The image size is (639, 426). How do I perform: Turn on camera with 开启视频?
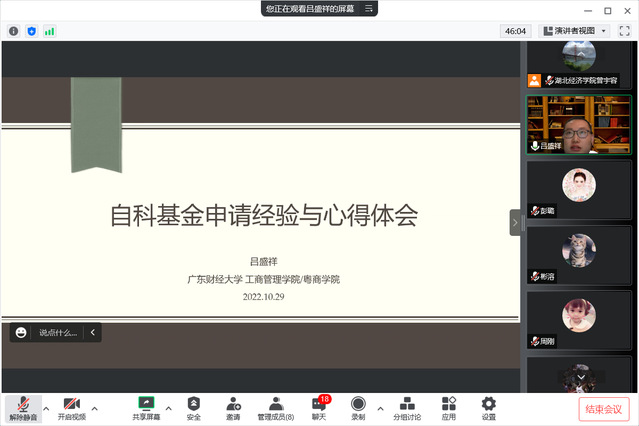tap(71, 408)
